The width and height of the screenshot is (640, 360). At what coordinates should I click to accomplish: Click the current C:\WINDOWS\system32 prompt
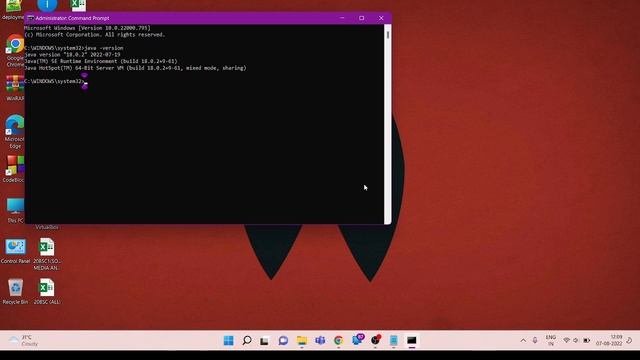click(x=55, y=81)
